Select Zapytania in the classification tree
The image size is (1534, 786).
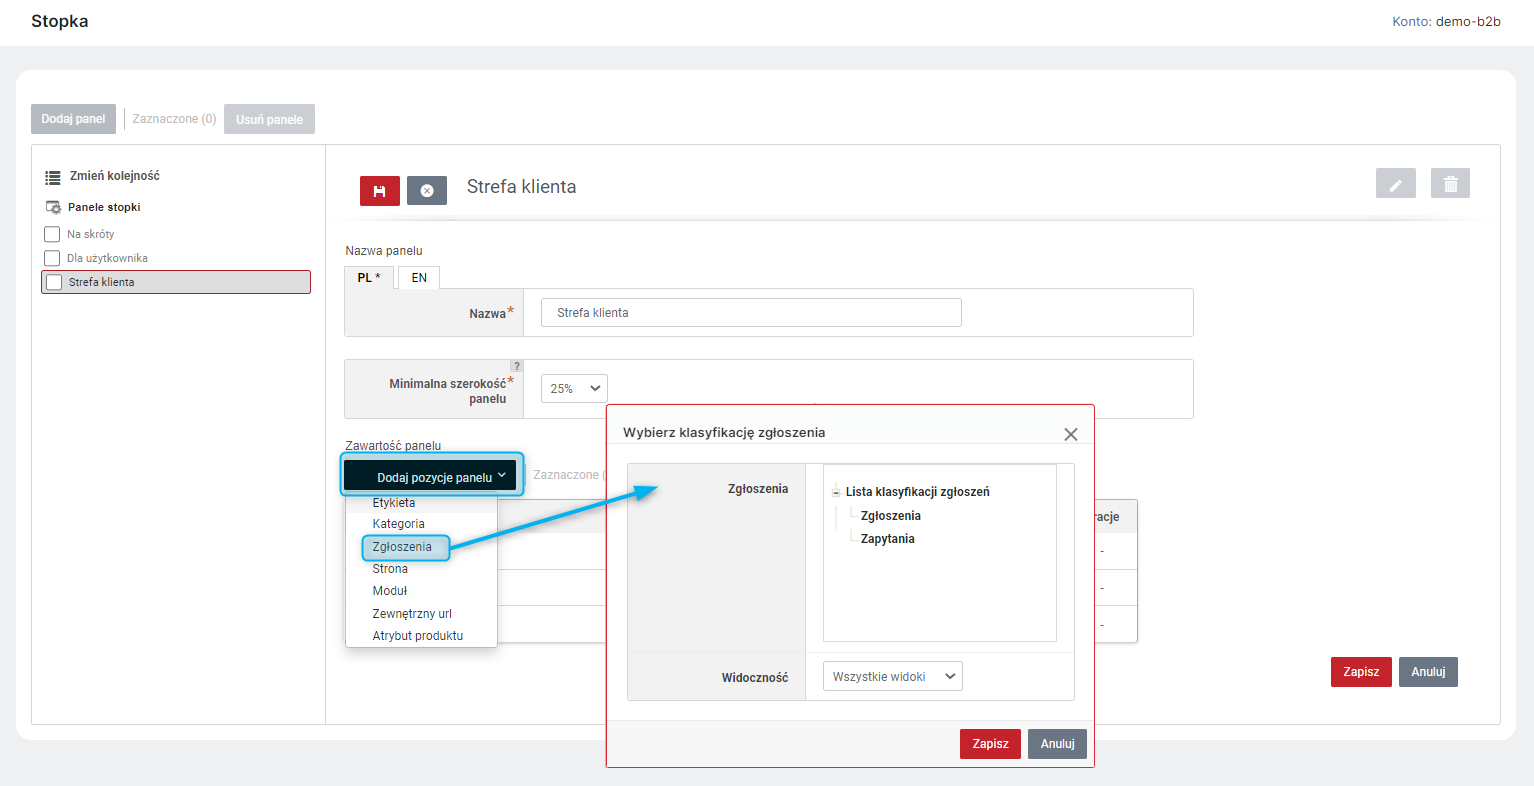(x=887, y=539)
